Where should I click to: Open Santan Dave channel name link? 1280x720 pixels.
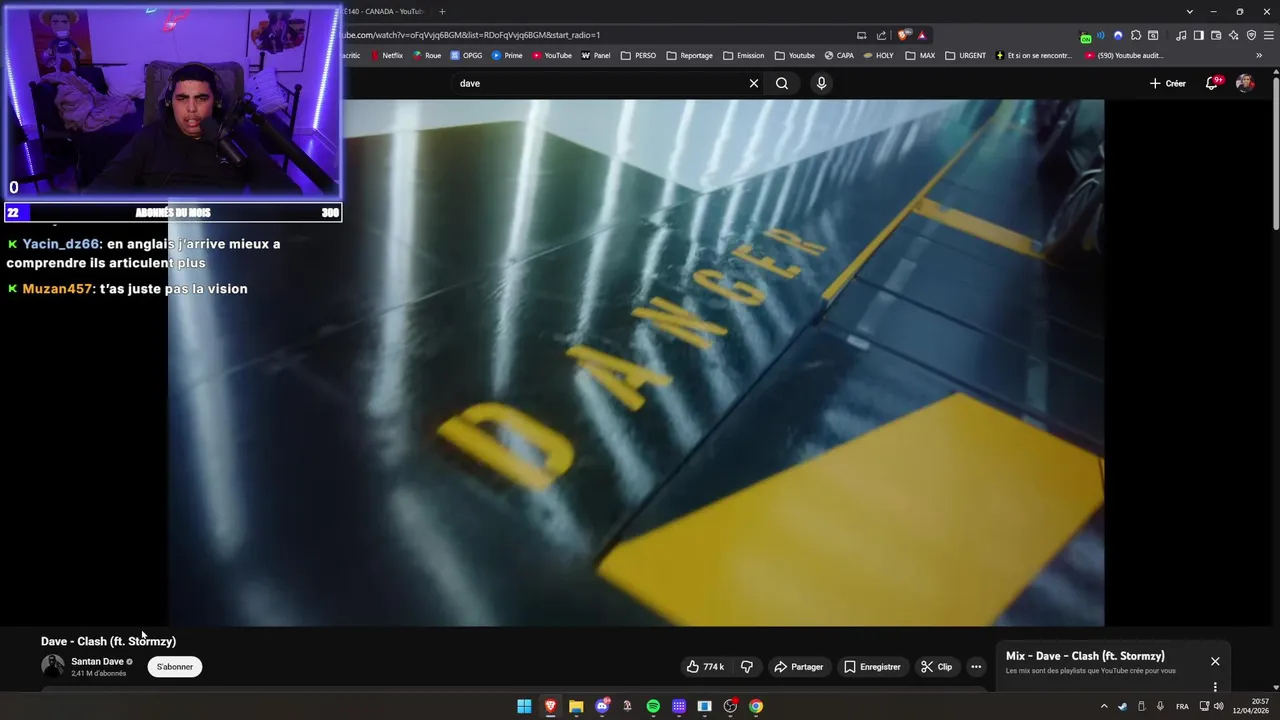point(97,661)
